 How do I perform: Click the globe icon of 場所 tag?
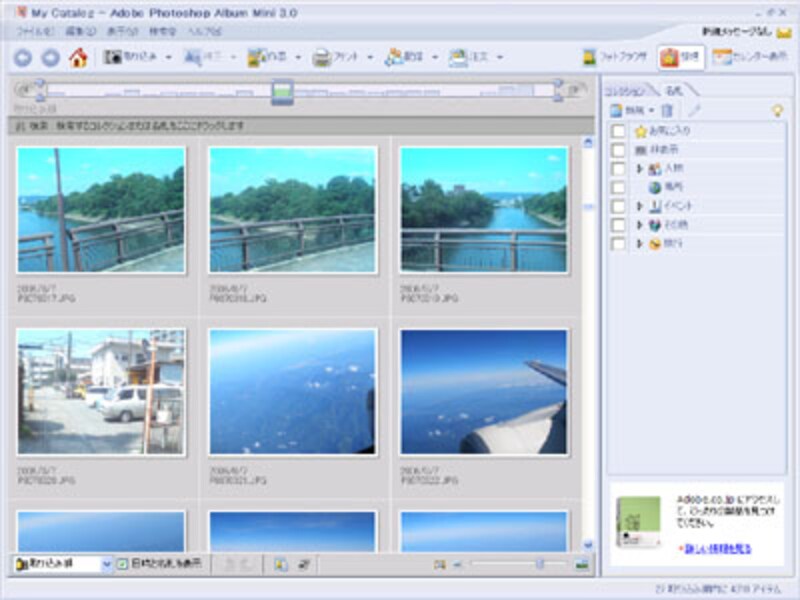(x=655, y=187)
